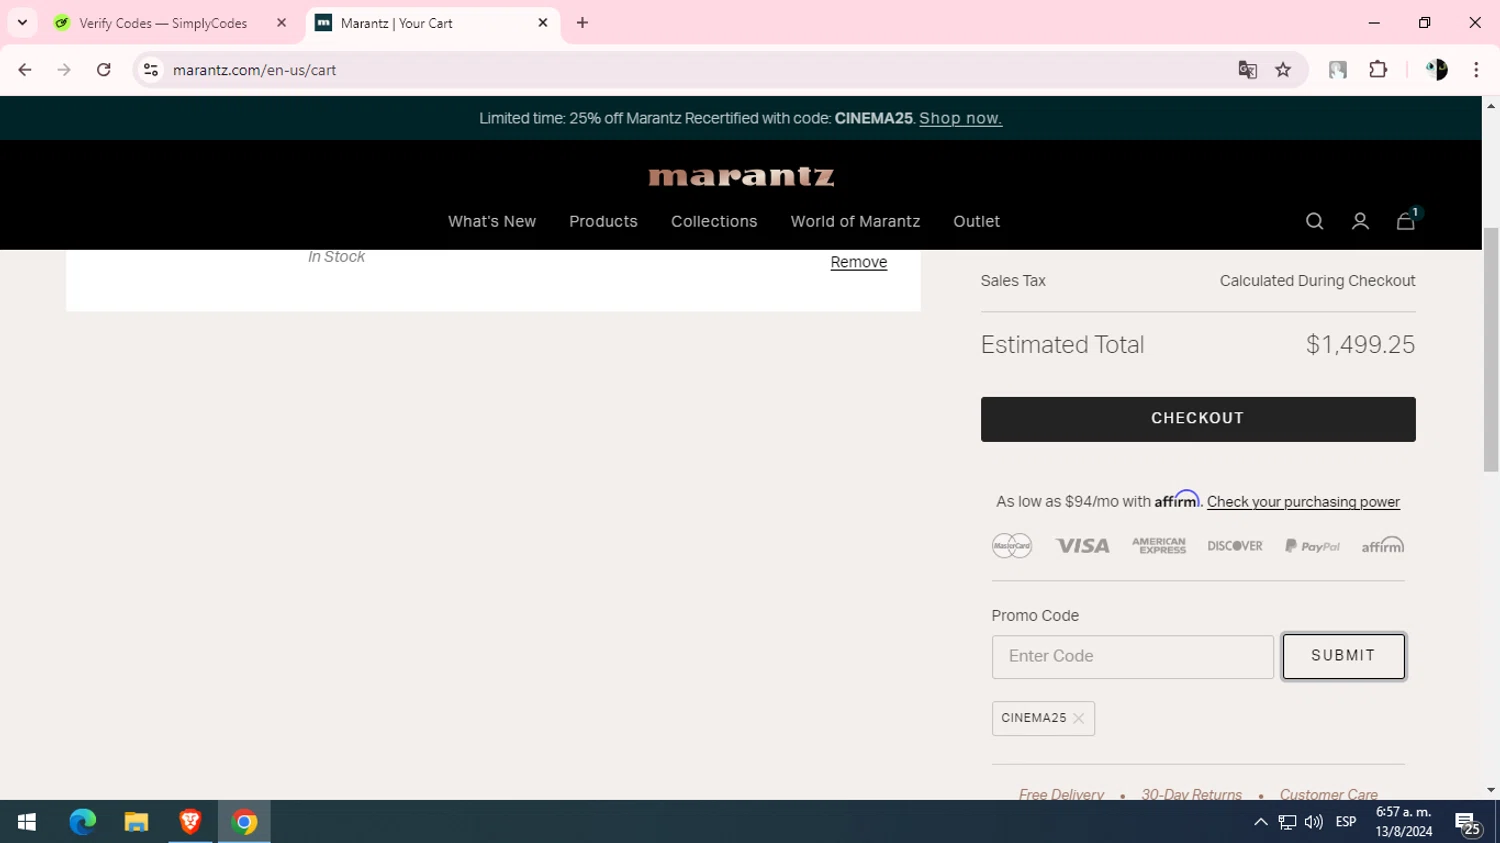Click the Chrome forward arrow
The width and height of the screenshot is (1500, 843).
(x=64, y=70)
